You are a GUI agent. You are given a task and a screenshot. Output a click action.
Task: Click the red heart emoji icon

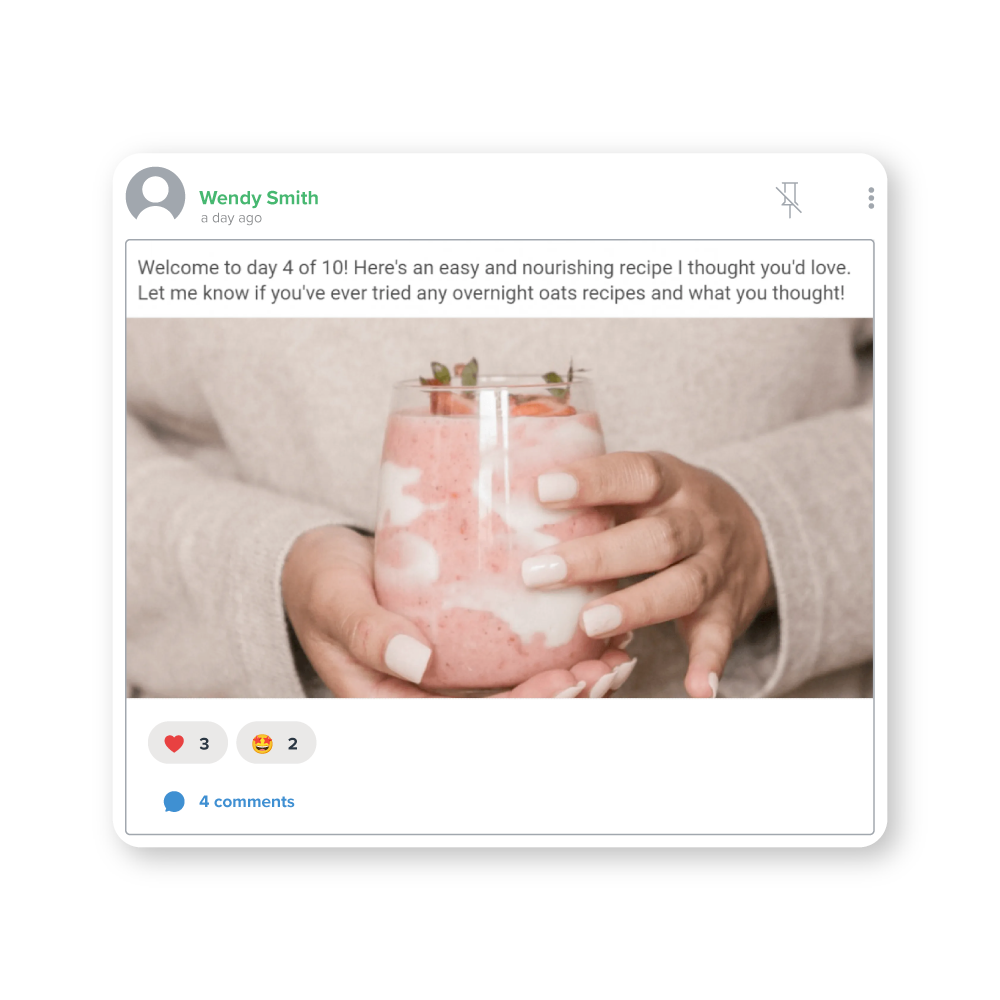174,744
